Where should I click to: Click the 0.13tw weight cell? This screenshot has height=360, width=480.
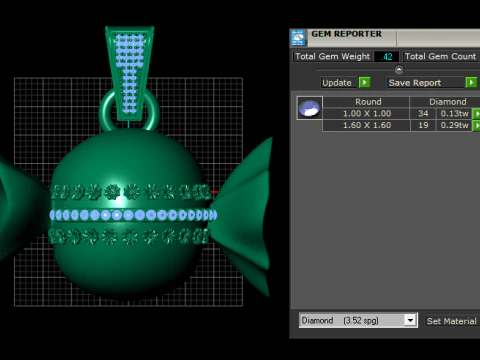click(454, 114)
